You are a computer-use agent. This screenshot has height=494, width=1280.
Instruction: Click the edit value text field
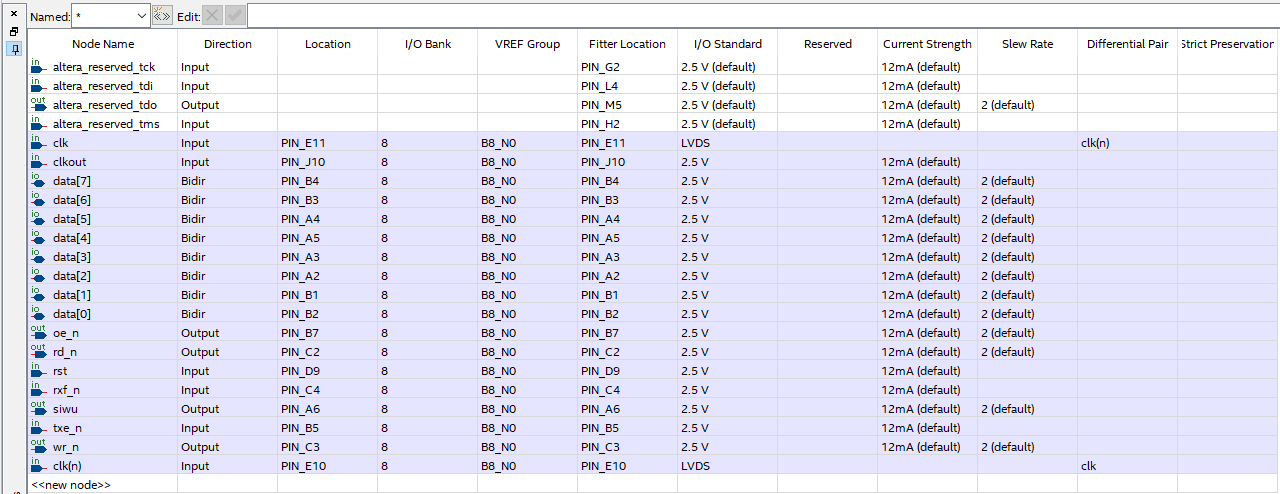pos(760,16)
